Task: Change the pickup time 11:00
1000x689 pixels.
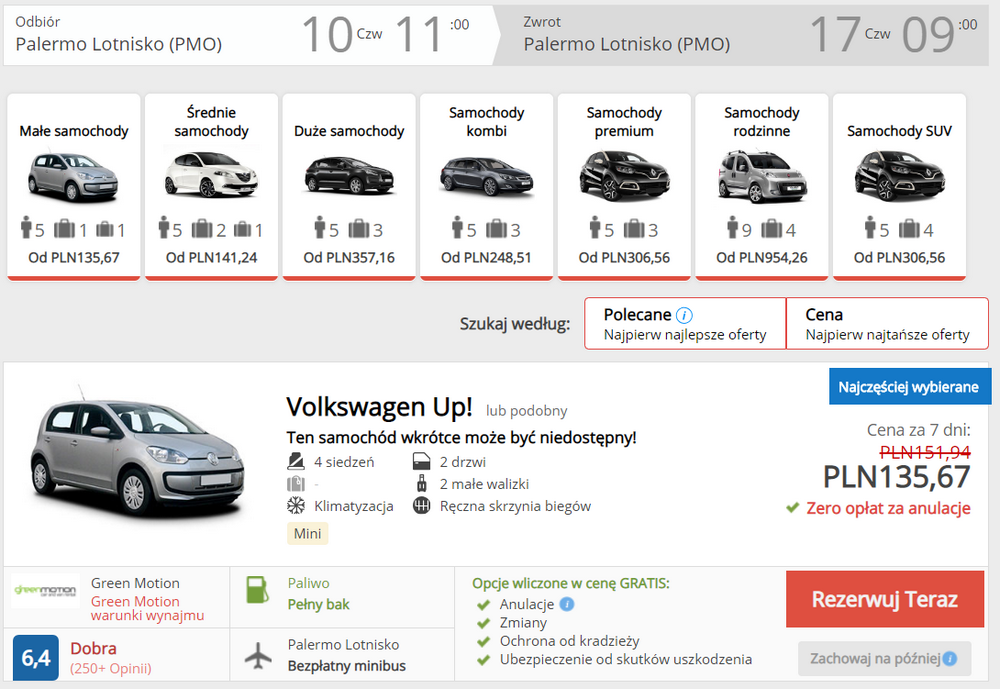Action: tap(432, 34)
